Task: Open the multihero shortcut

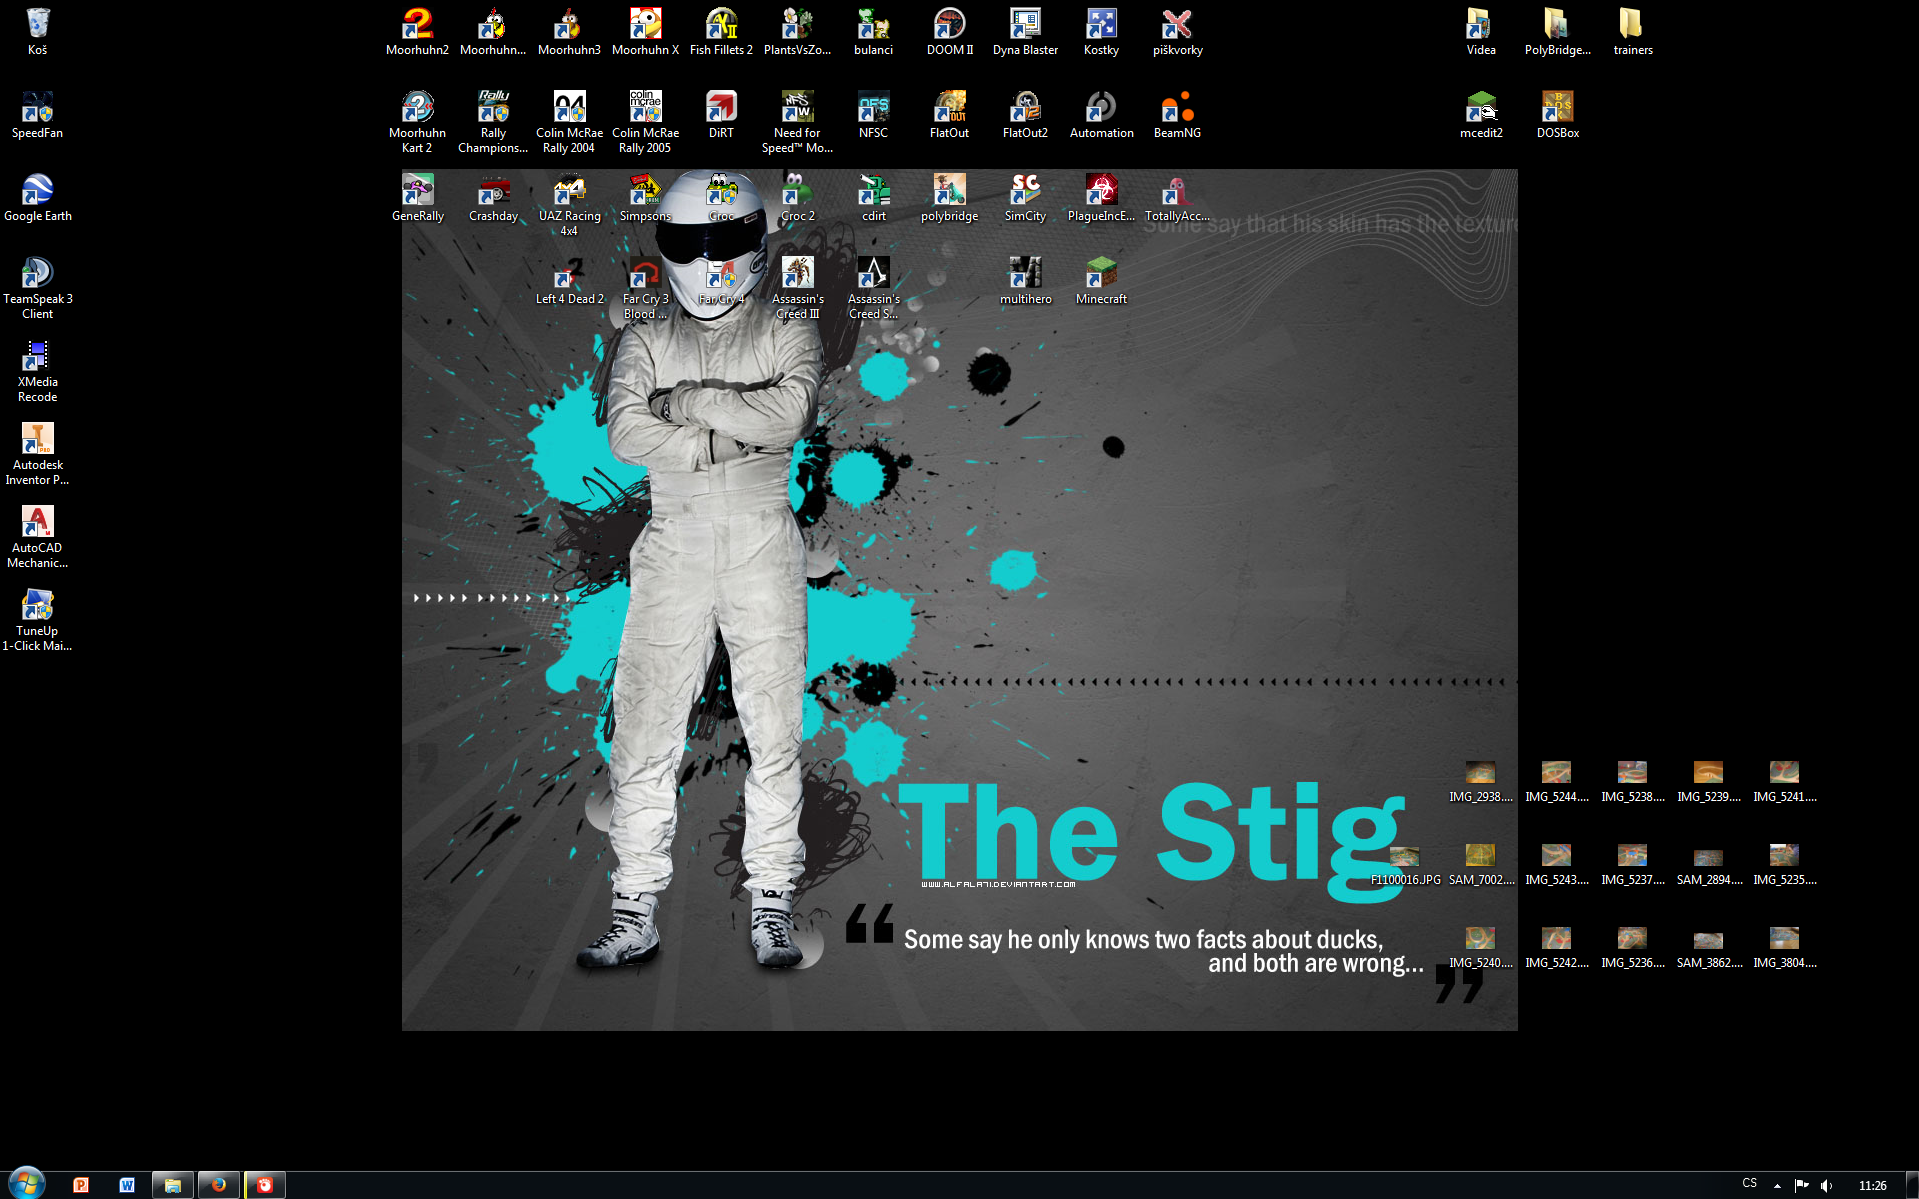Action: point(1025,281)
